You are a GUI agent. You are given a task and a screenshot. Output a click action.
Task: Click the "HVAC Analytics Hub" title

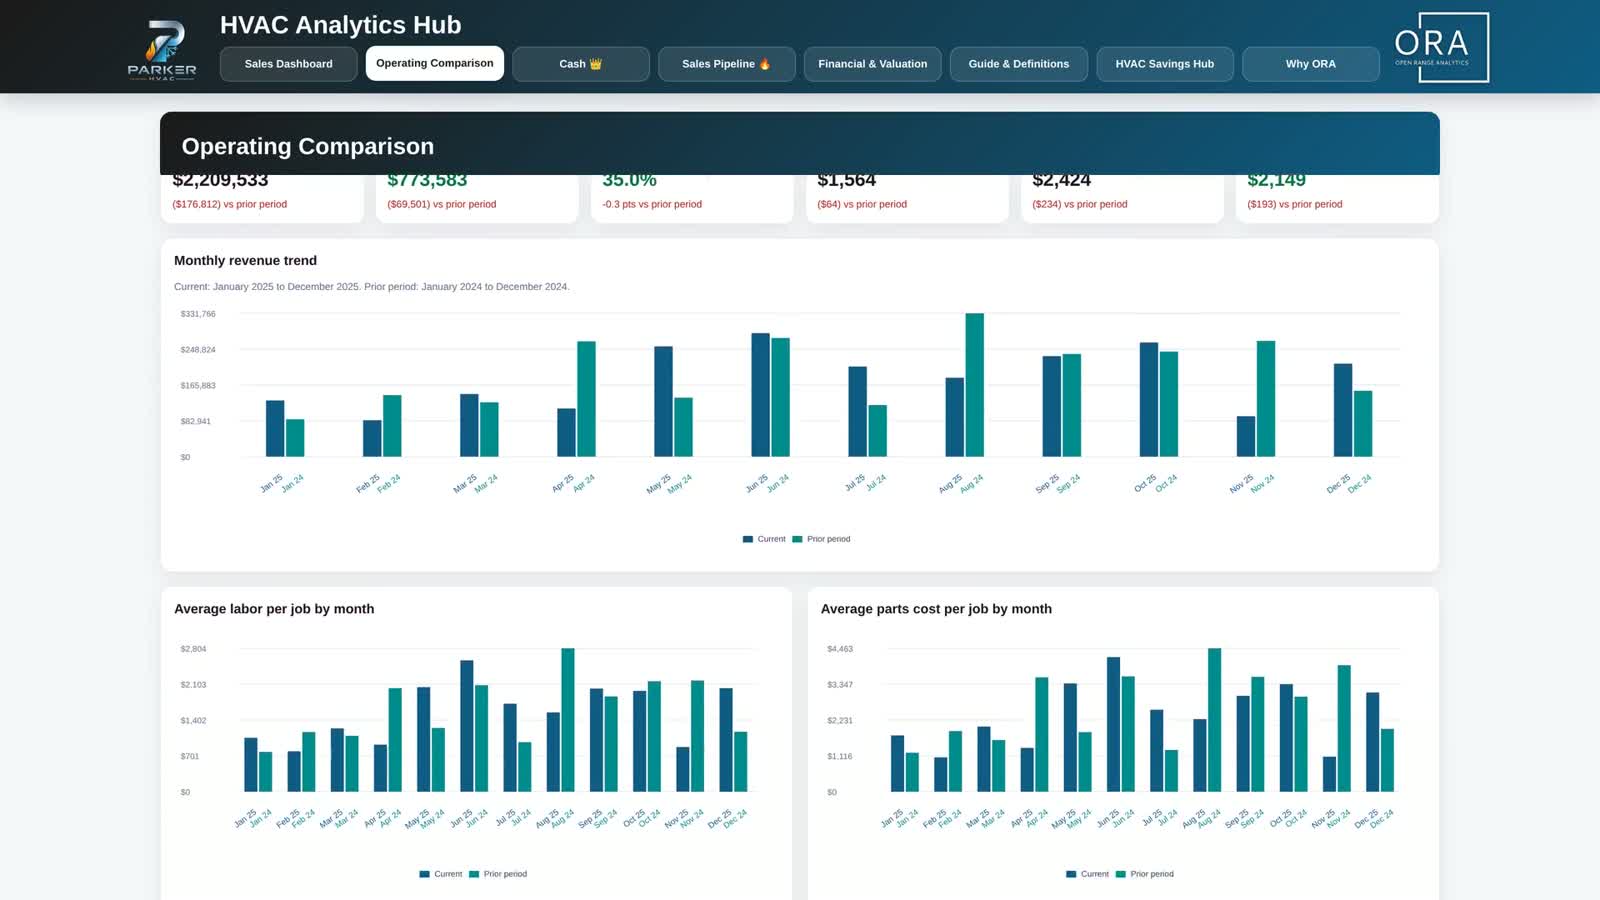(x=340, y=25)
